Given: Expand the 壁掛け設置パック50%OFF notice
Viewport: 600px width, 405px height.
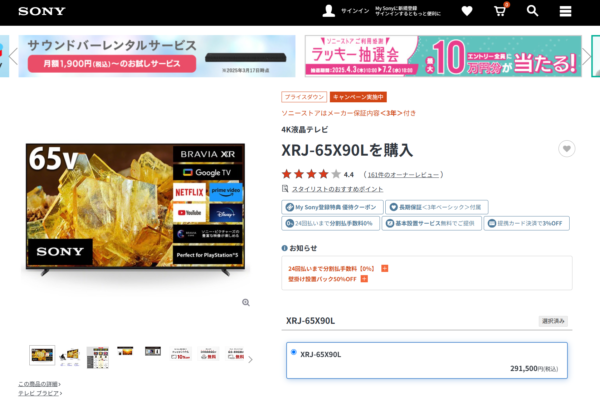Looking at the screenshot, I should [364, 279].
